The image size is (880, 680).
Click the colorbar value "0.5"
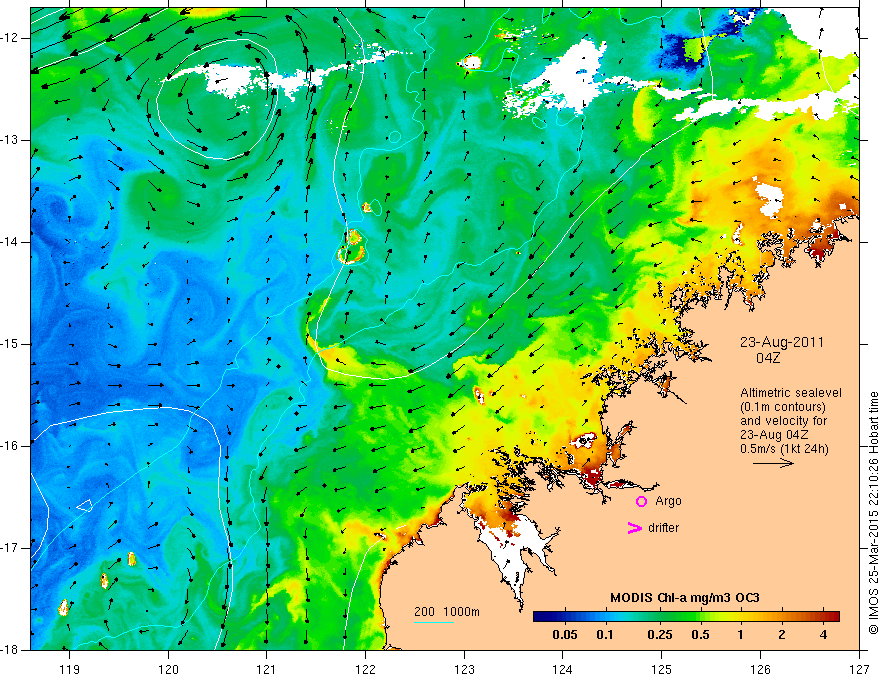coord(700,635)
